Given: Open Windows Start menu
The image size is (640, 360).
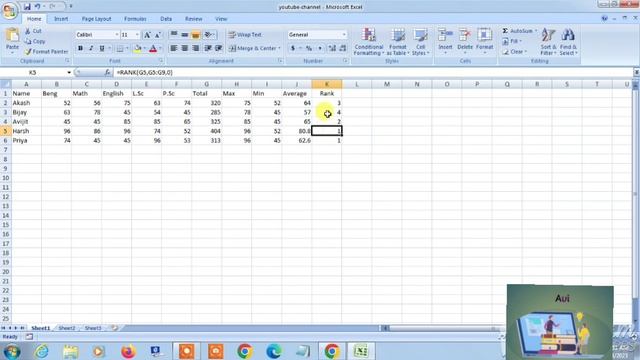Looking at the screenshot, I should [x=12, y=351].
